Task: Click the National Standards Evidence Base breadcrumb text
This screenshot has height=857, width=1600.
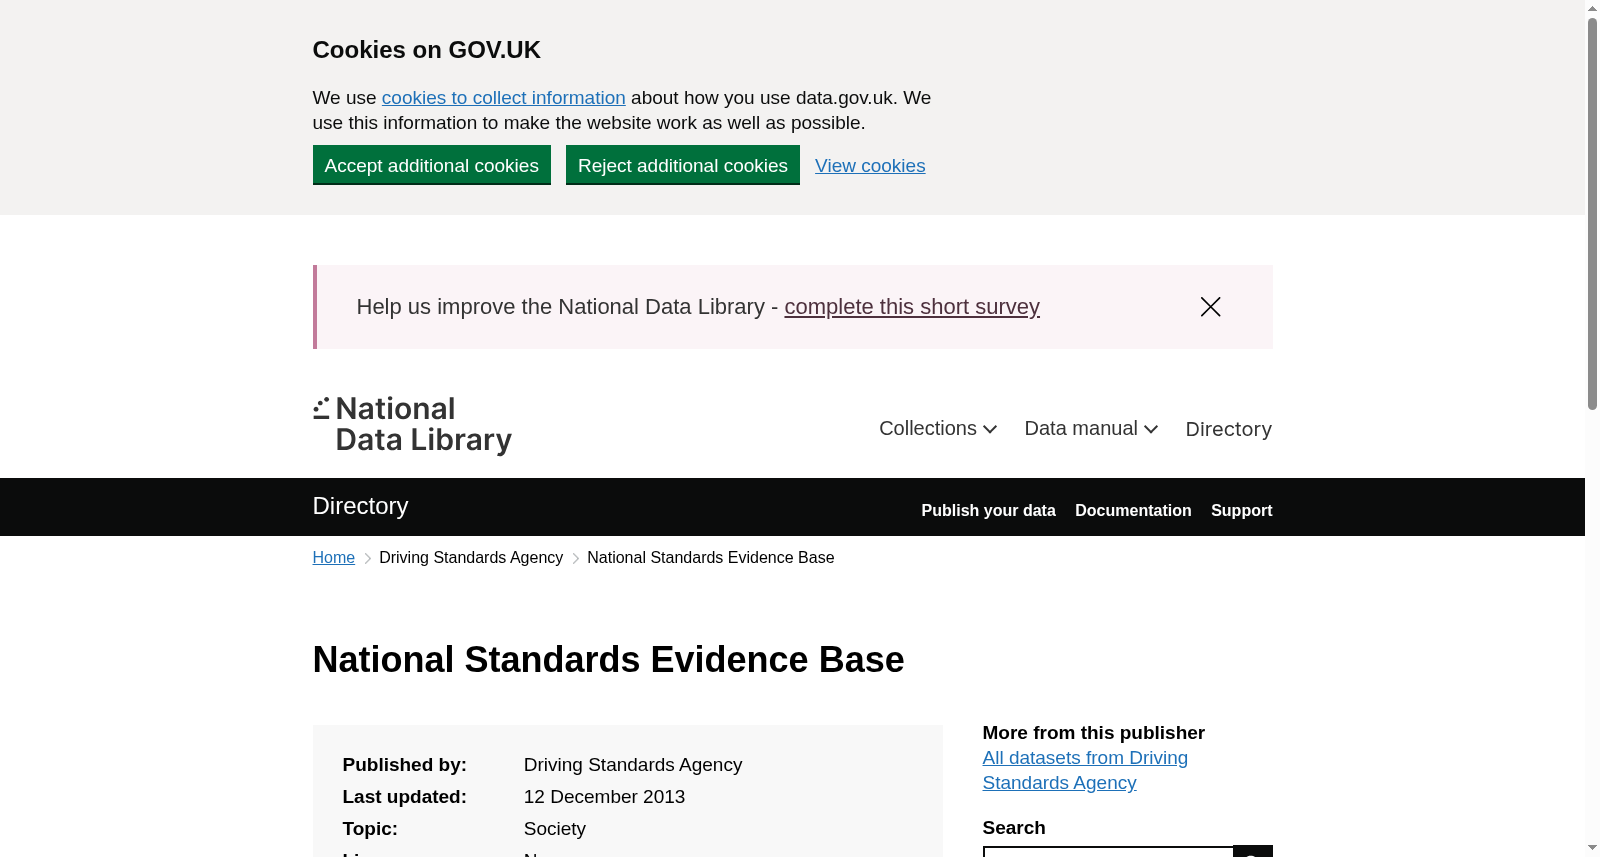Action: [x=711, y=558]
